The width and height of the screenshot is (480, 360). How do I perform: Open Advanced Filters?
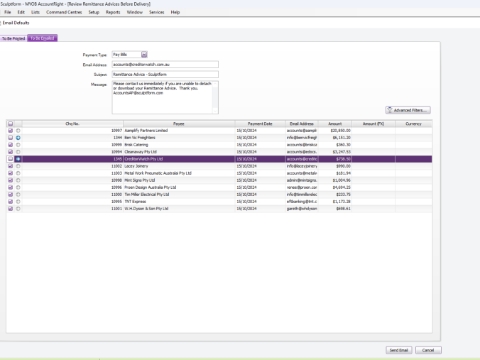point(408,110)
